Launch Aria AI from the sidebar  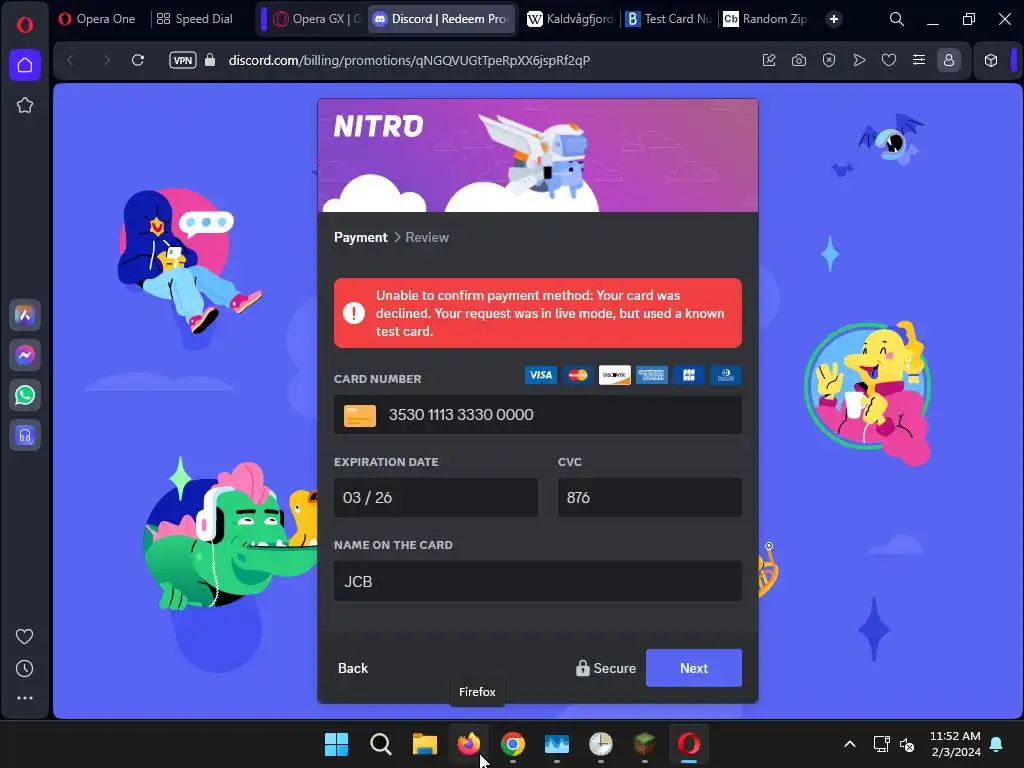[25, 315]
